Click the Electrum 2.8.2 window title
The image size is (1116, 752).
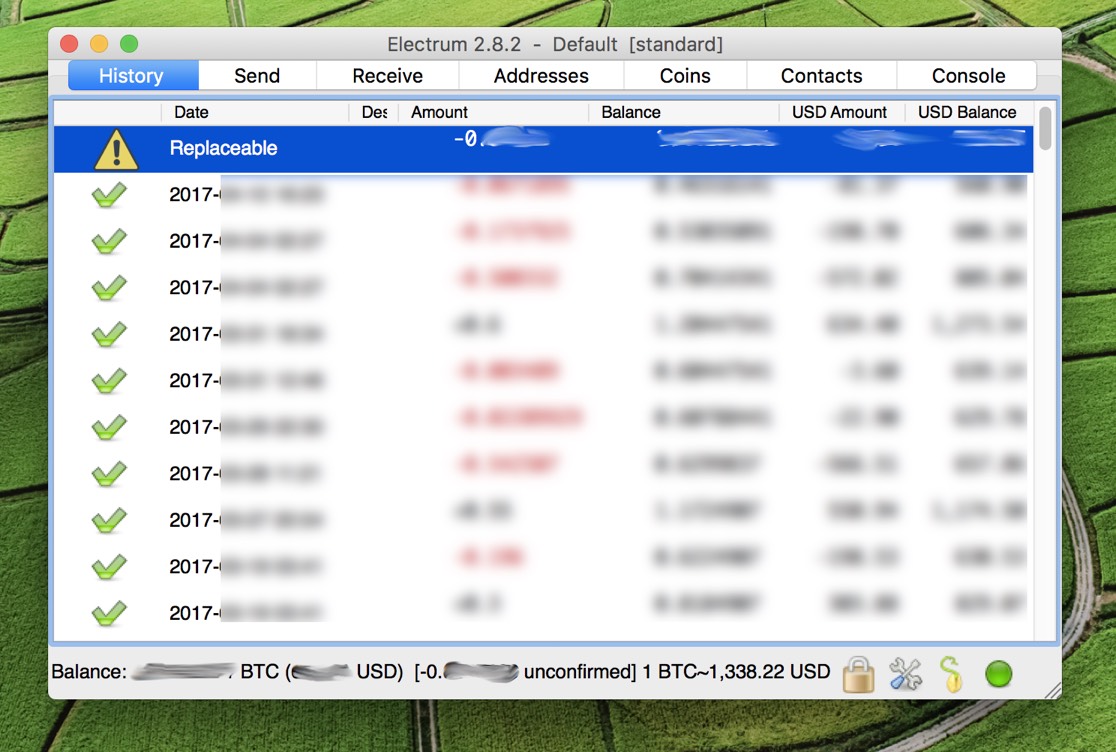click(x=554, y=44)
